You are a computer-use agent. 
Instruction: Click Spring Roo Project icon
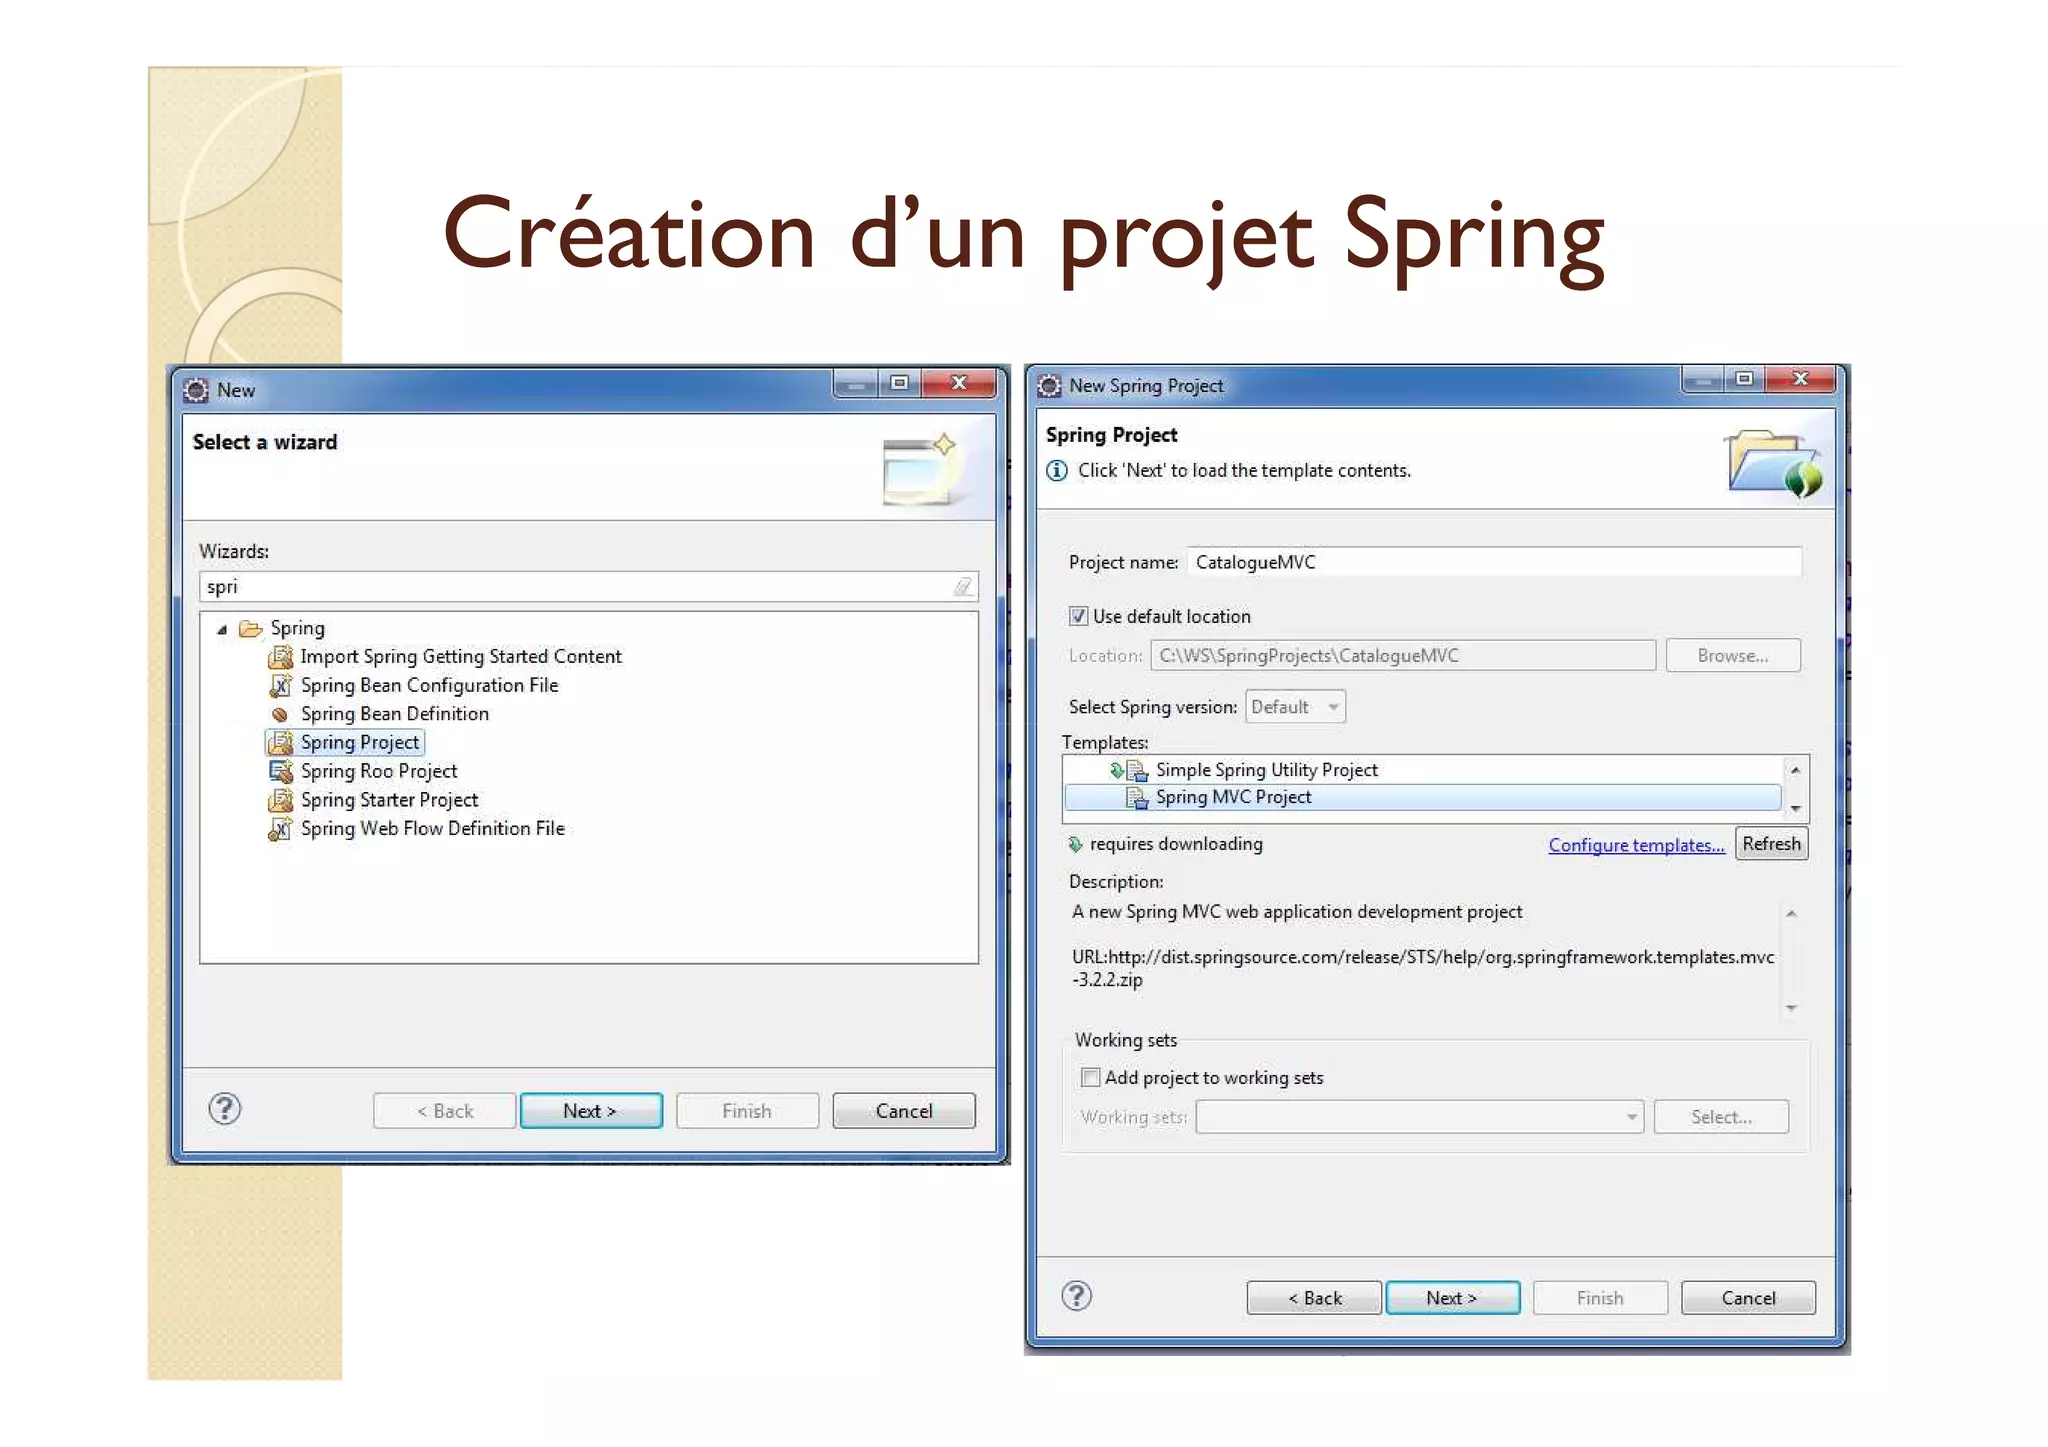tap(281, 771)
